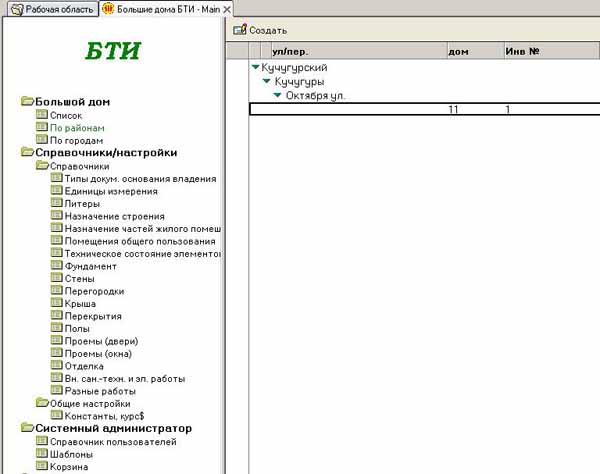Switch to the Рабочая область tab
This screenshot has height=474, width=600.
coord(53,9)
